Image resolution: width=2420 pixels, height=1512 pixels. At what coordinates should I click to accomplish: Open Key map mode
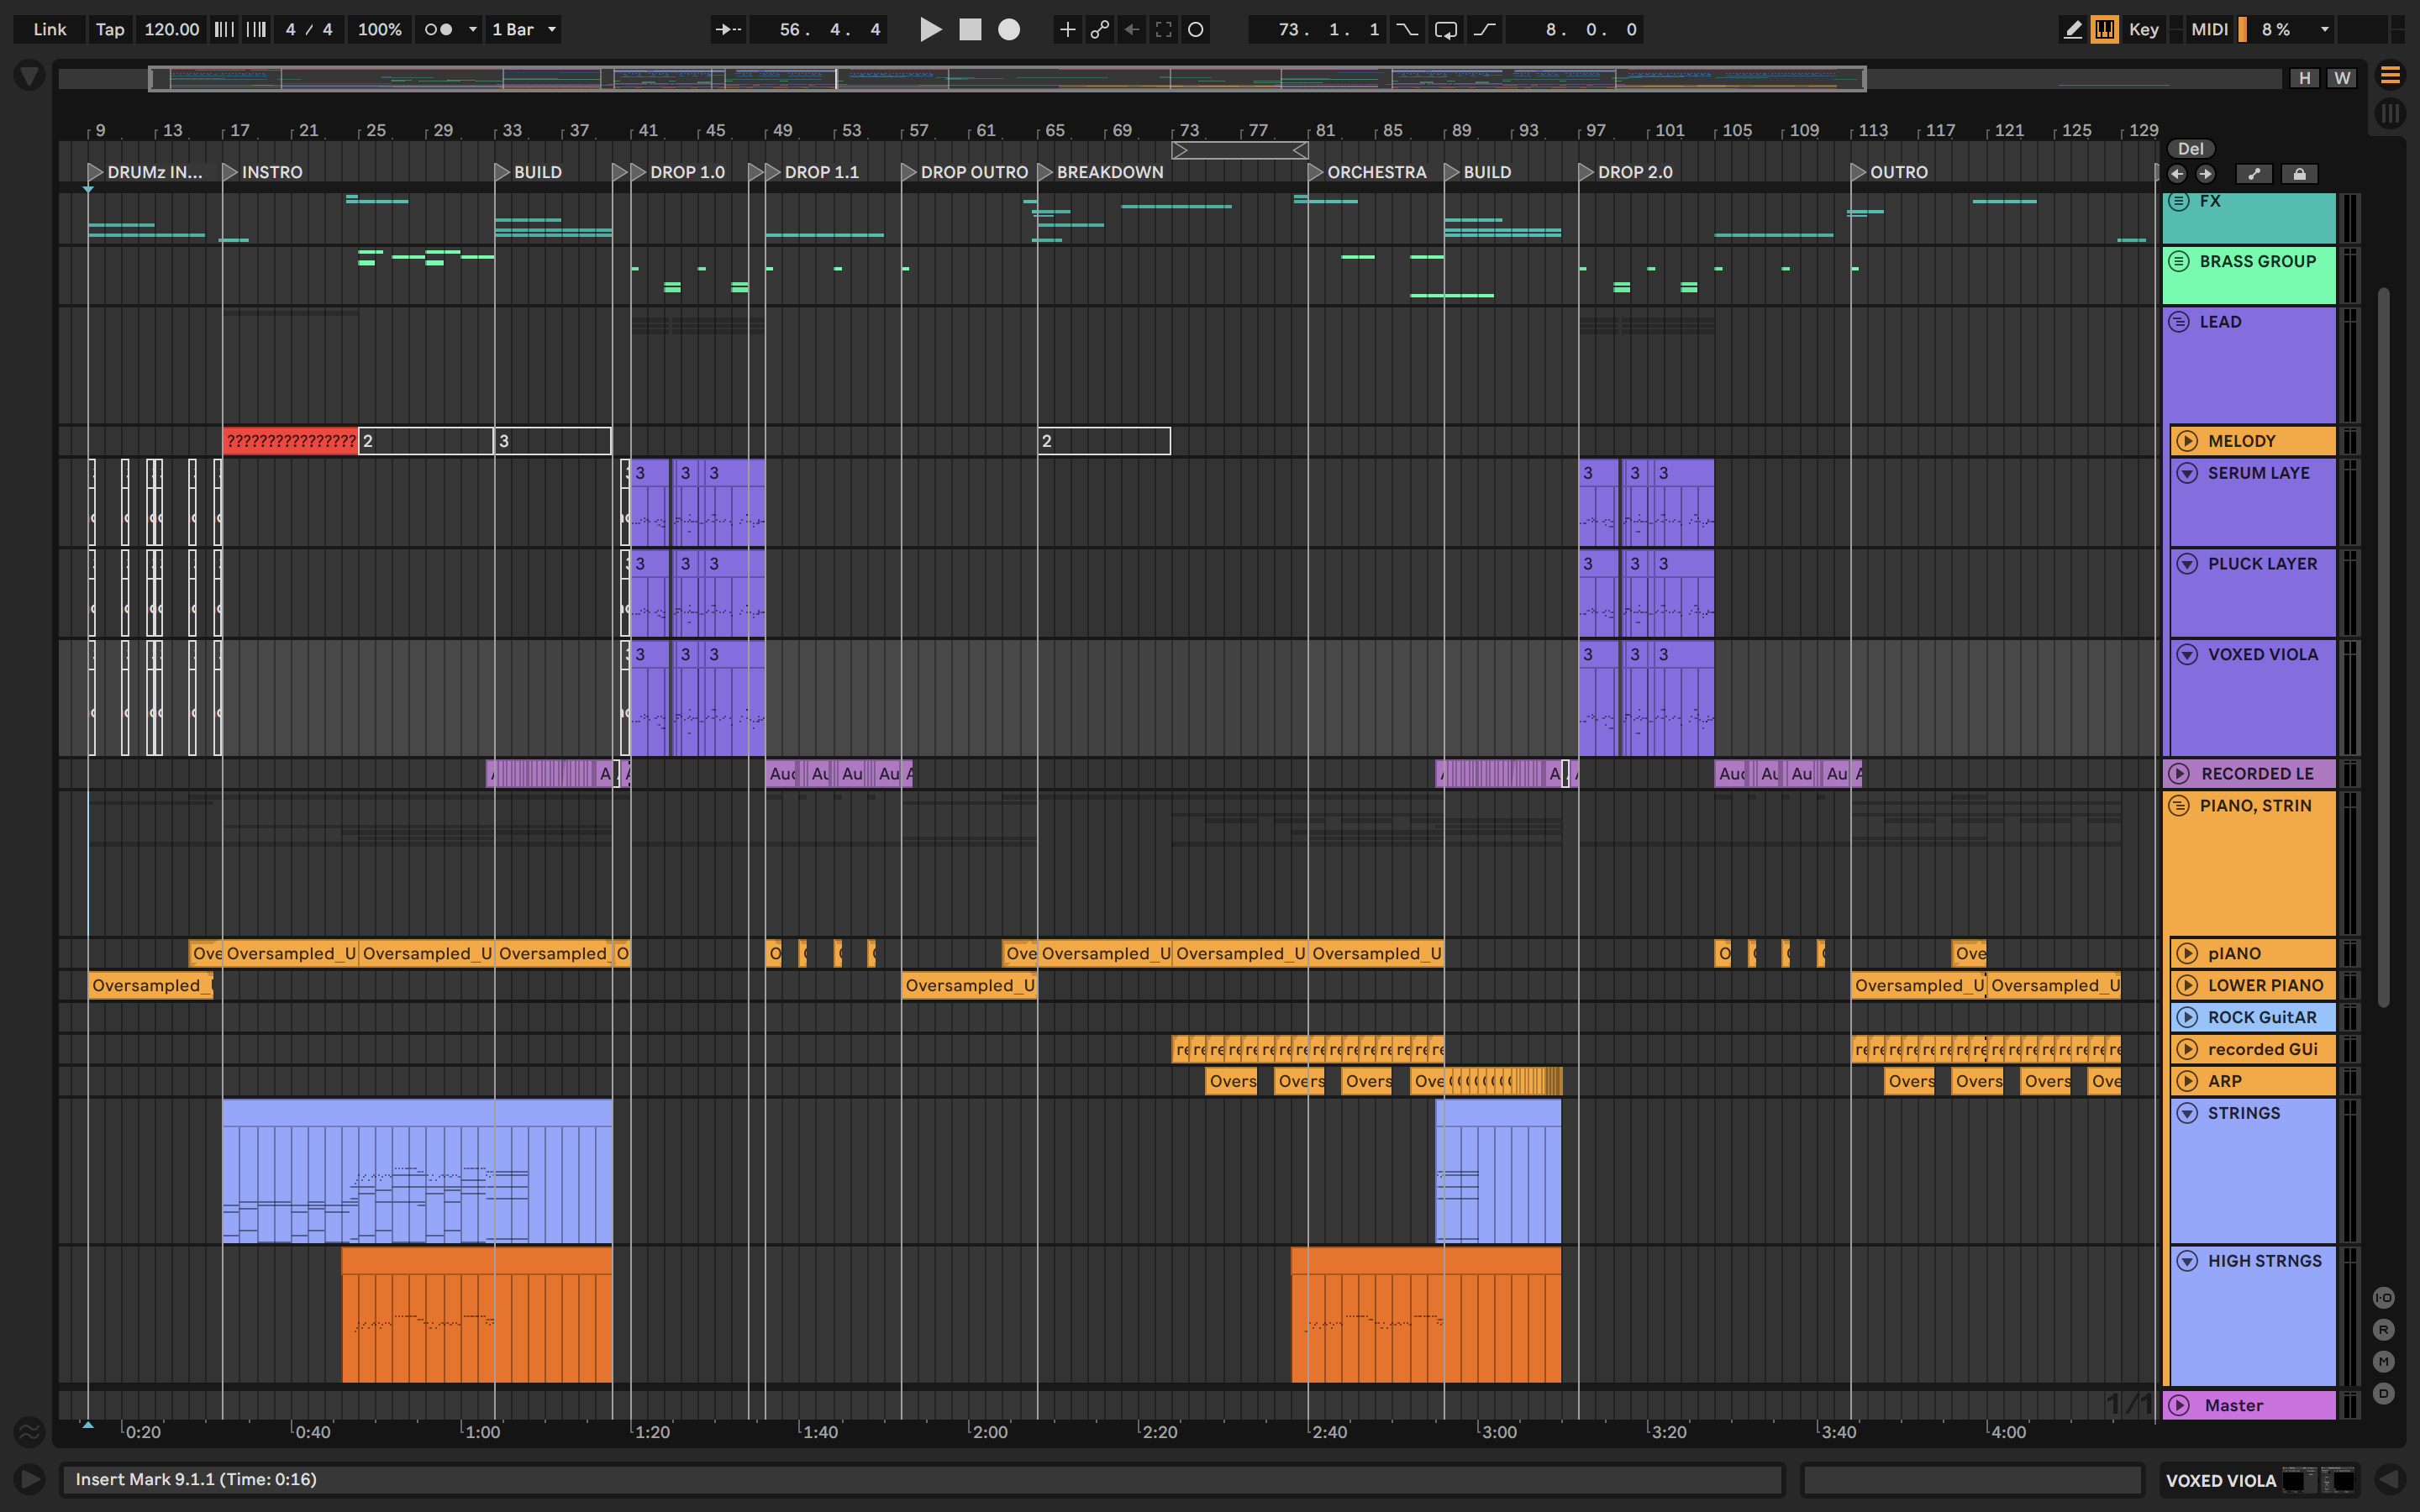[2143, 29]
